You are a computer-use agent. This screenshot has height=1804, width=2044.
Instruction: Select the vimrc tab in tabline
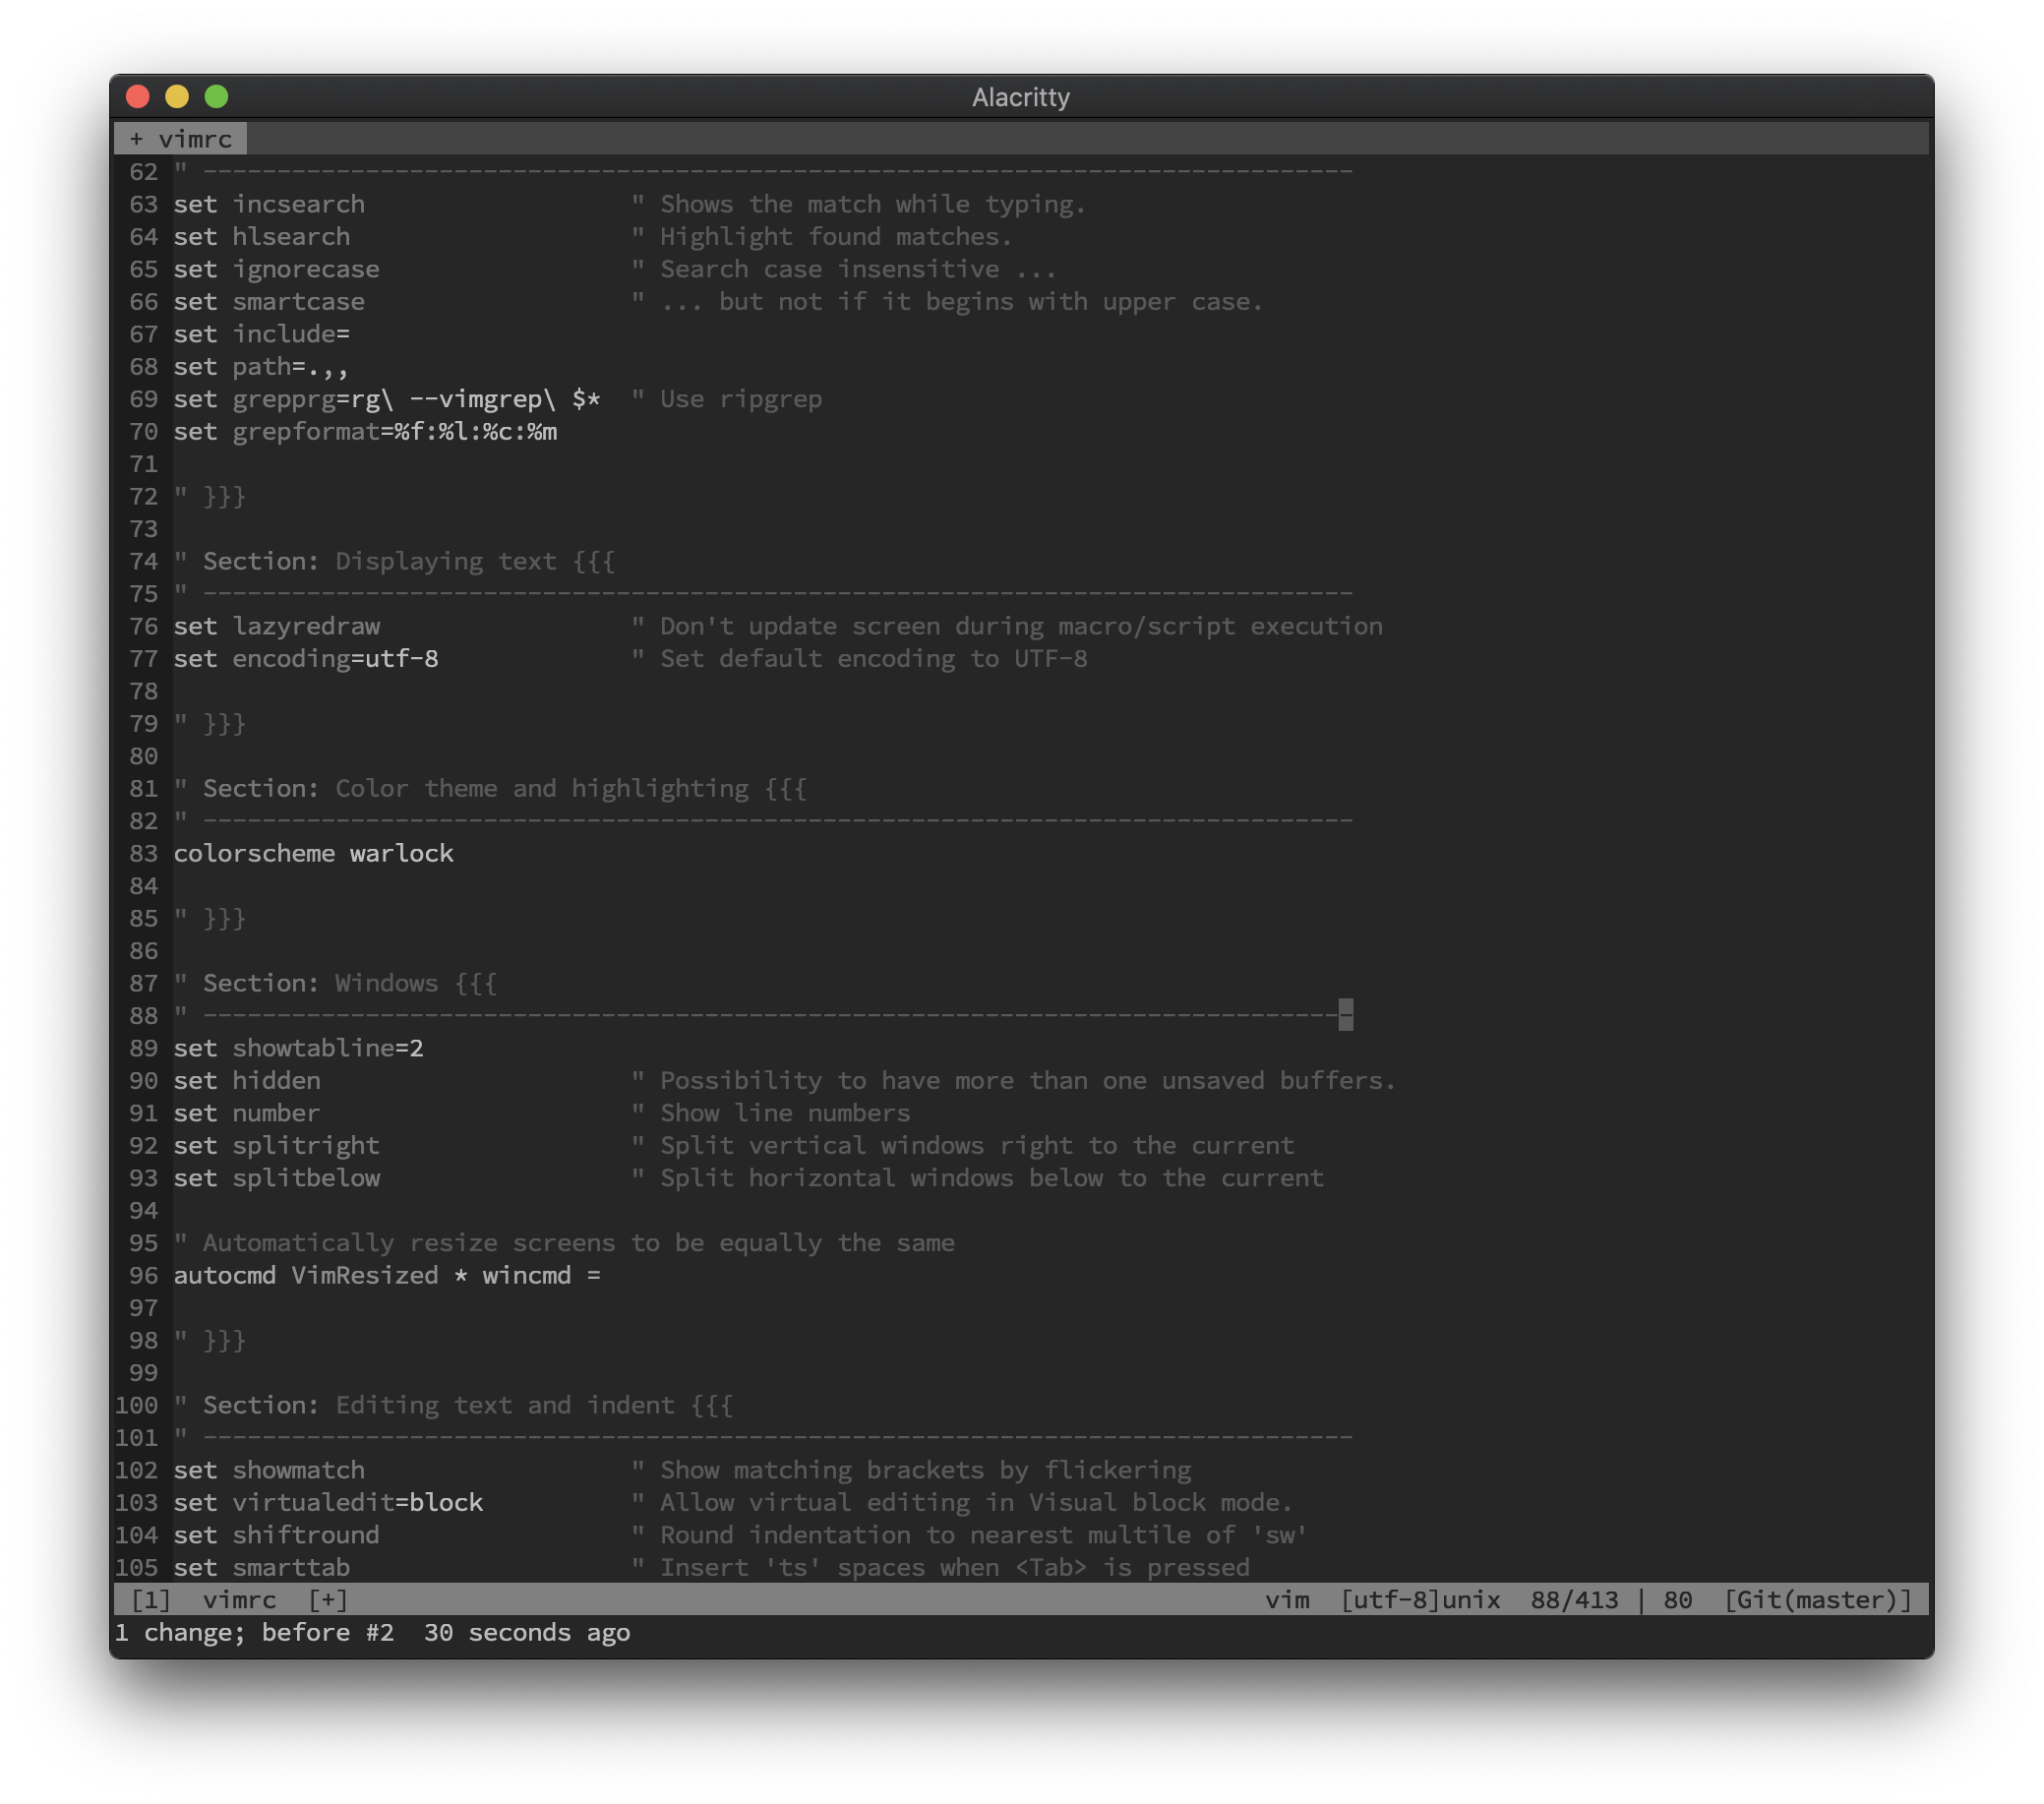point(195,139)
